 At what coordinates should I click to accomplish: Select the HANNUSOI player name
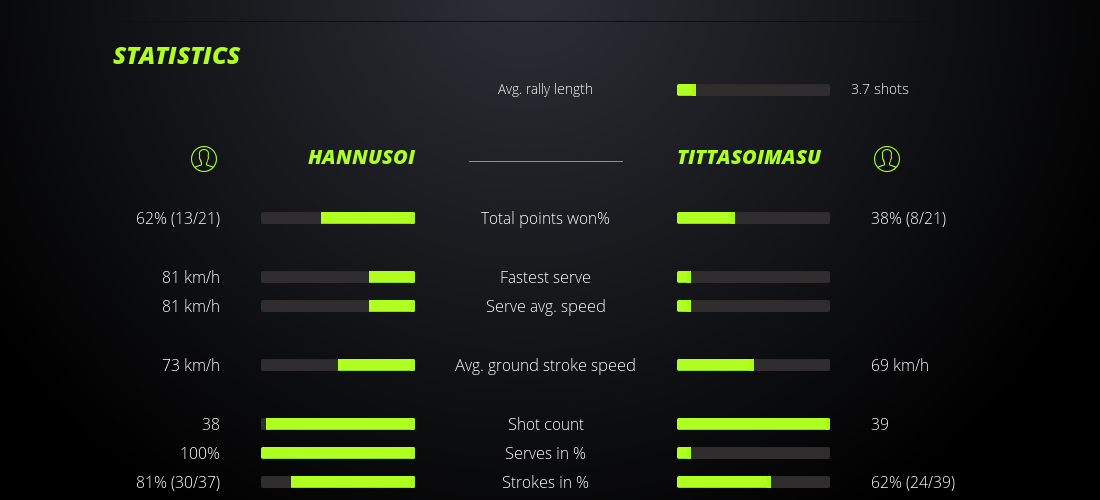click(361, 157)
